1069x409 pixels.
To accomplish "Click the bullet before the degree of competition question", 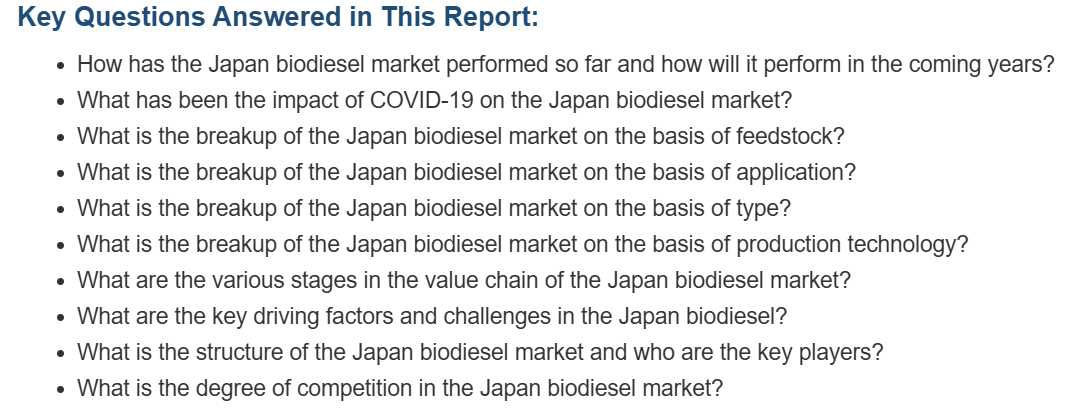I will coord(61,391).
